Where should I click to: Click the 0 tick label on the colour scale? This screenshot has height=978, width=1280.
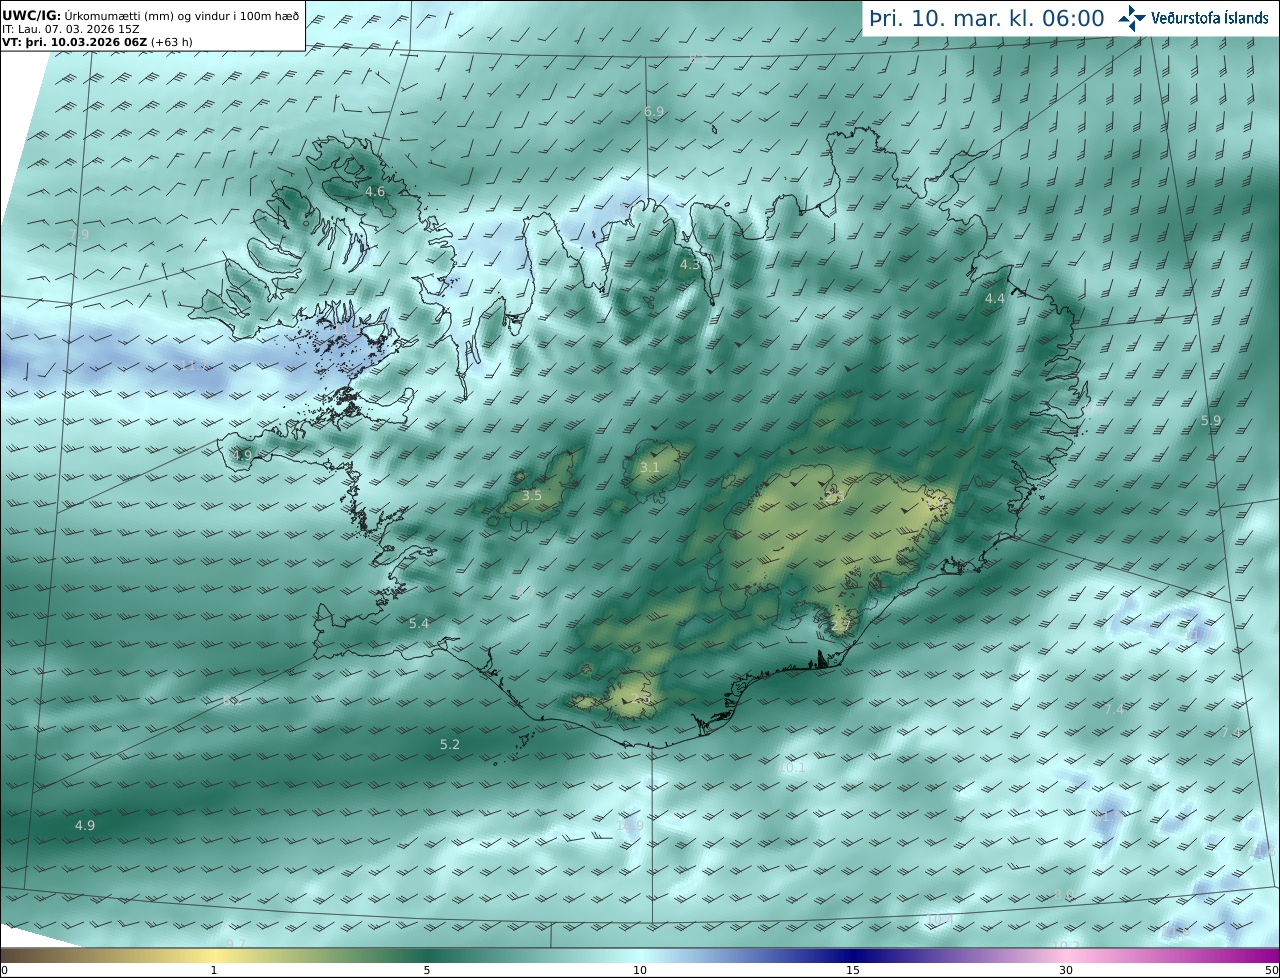coord(4,970)
